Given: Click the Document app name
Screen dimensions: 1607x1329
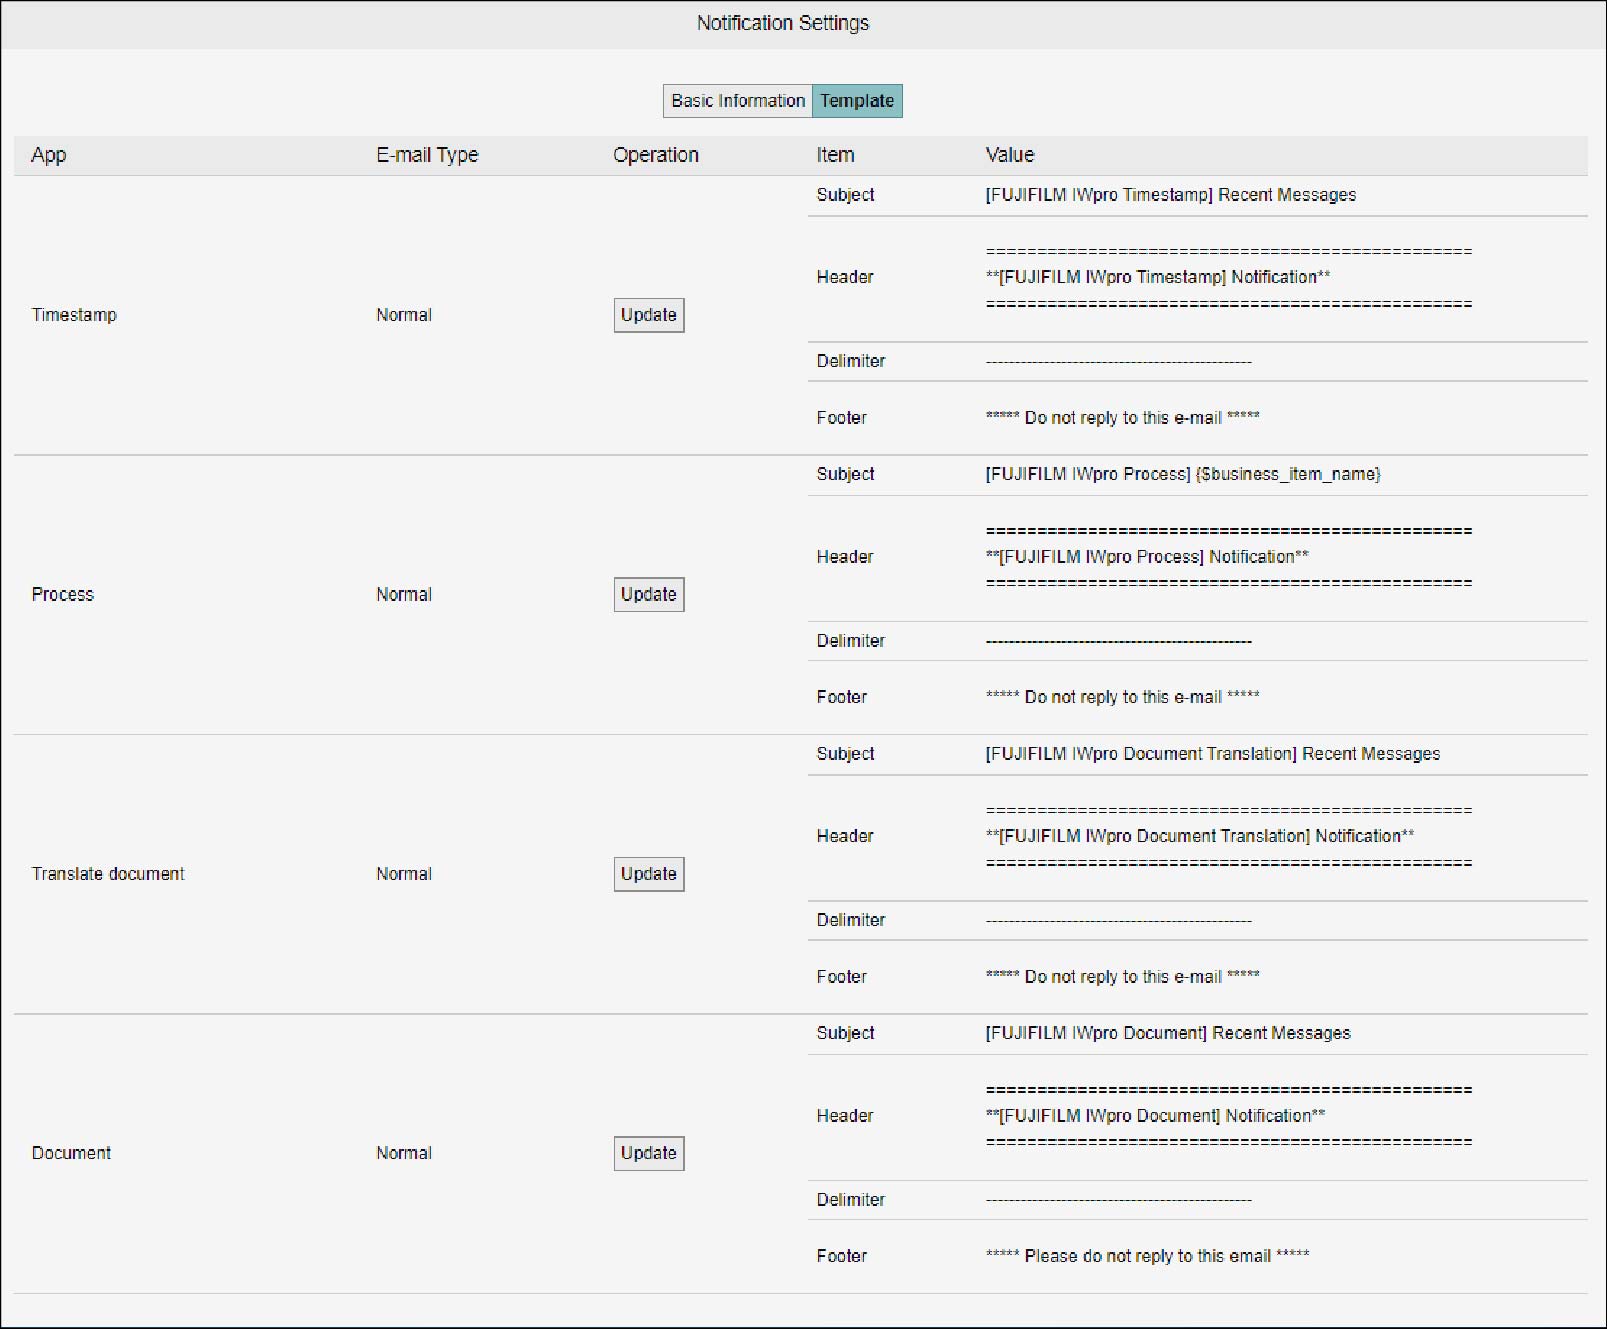Looking at the screenshot, I should pos(71,1153).
